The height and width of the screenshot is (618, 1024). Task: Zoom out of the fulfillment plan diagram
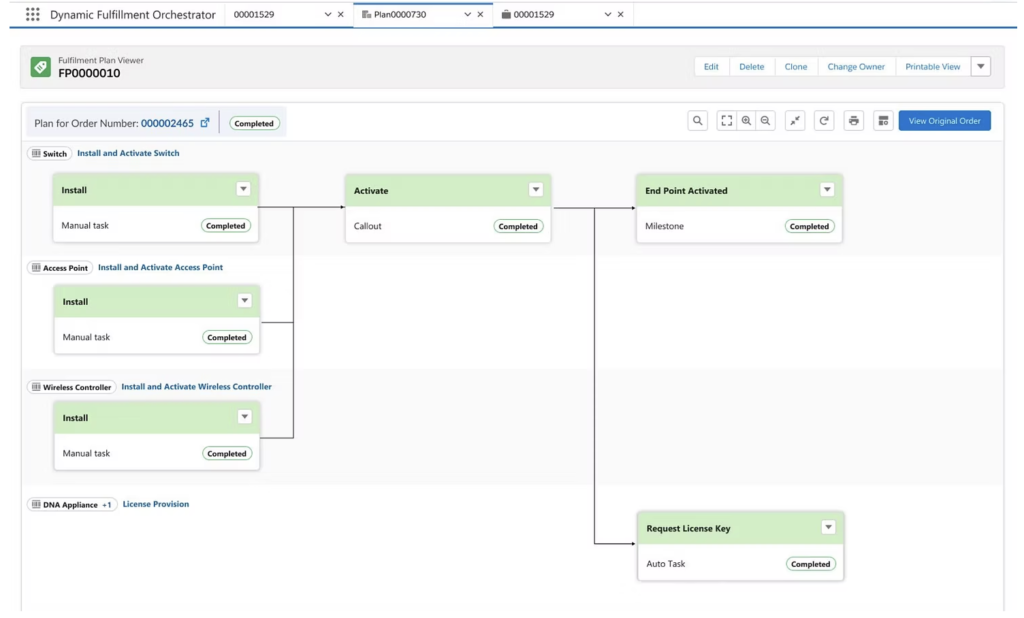click(765, 120)
